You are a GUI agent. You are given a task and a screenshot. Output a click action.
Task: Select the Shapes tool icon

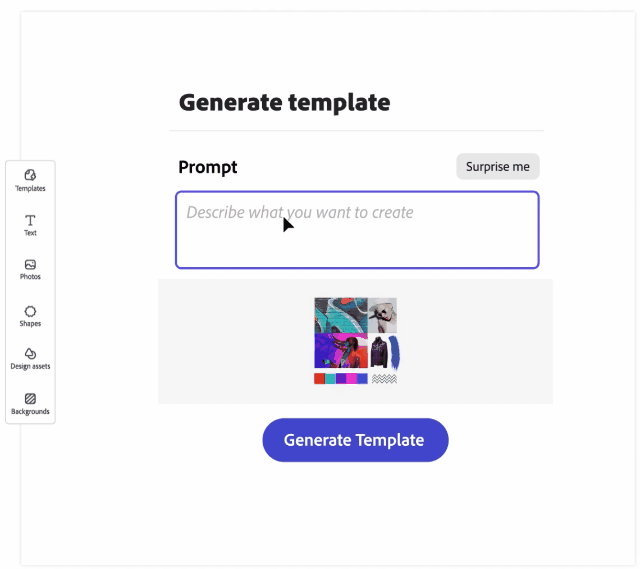click(30, 312)
